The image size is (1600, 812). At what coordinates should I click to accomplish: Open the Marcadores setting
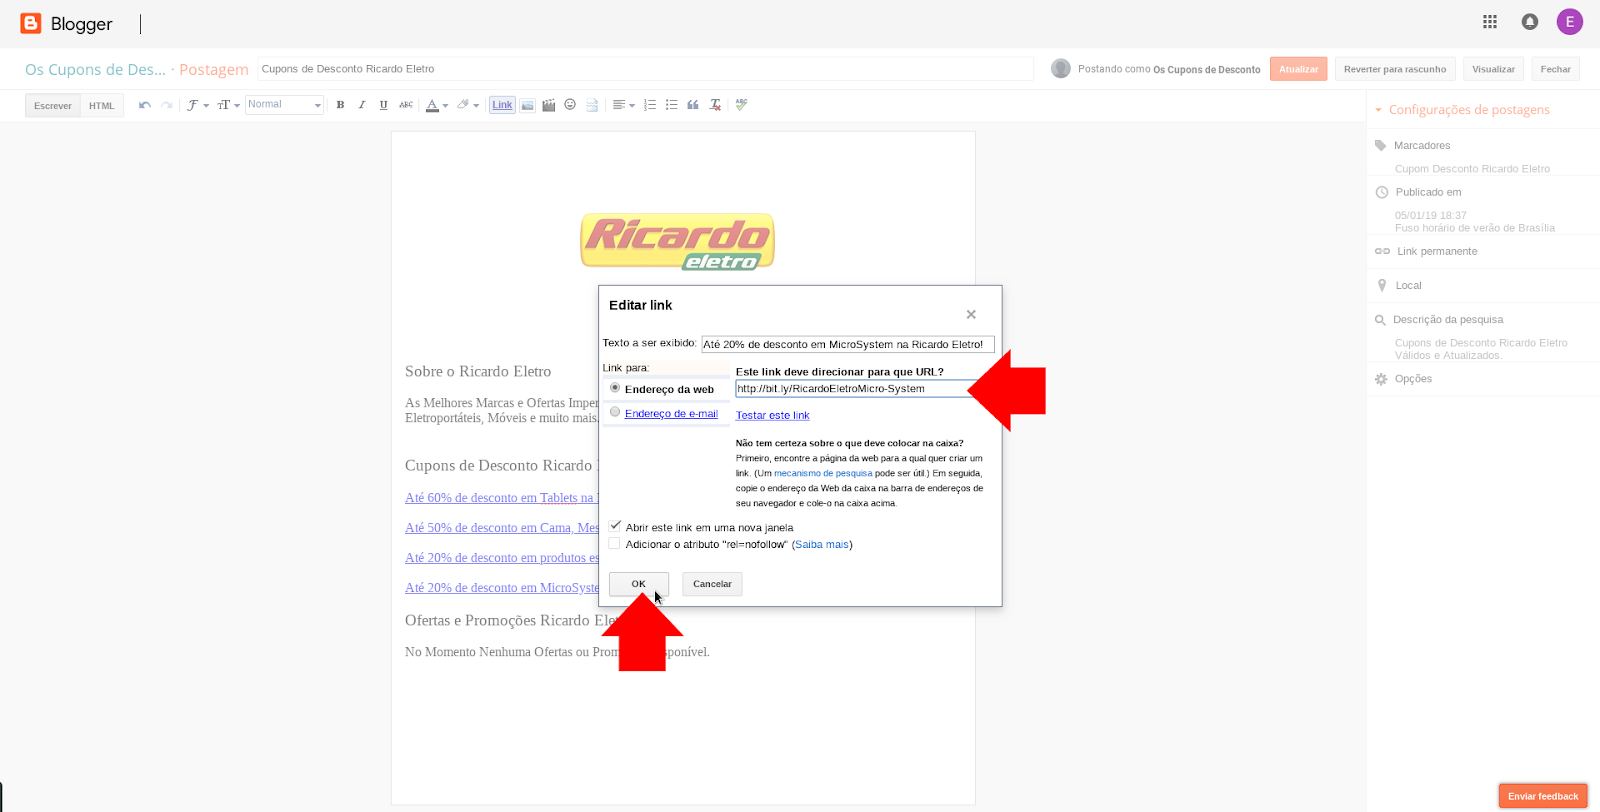(x=1421, y=146)
